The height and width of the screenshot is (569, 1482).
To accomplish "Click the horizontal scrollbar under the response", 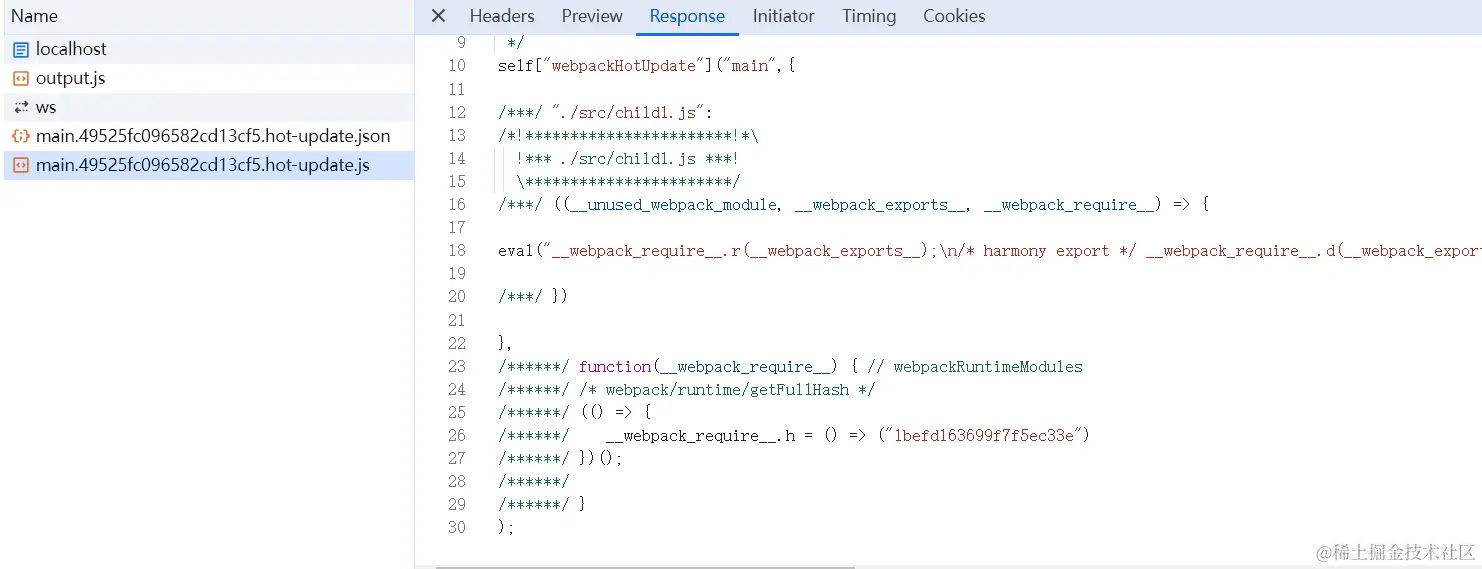I will point(645,566).
